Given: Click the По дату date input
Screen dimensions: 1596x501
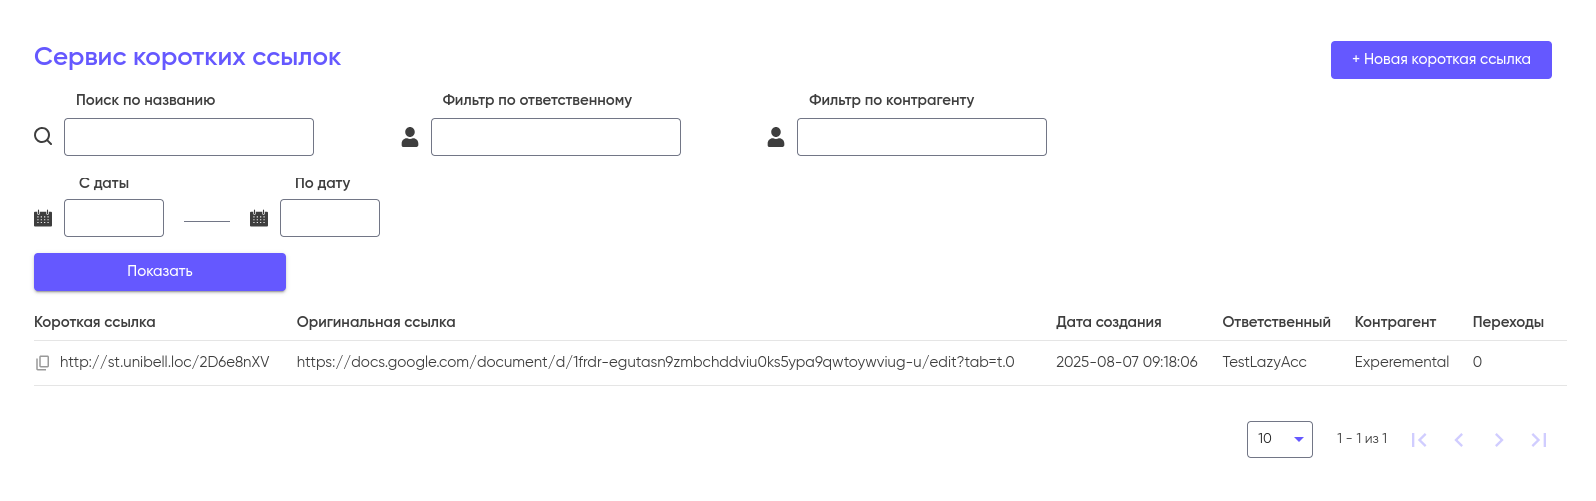Looking at the screenshot, I should click(x=330, y=218).
